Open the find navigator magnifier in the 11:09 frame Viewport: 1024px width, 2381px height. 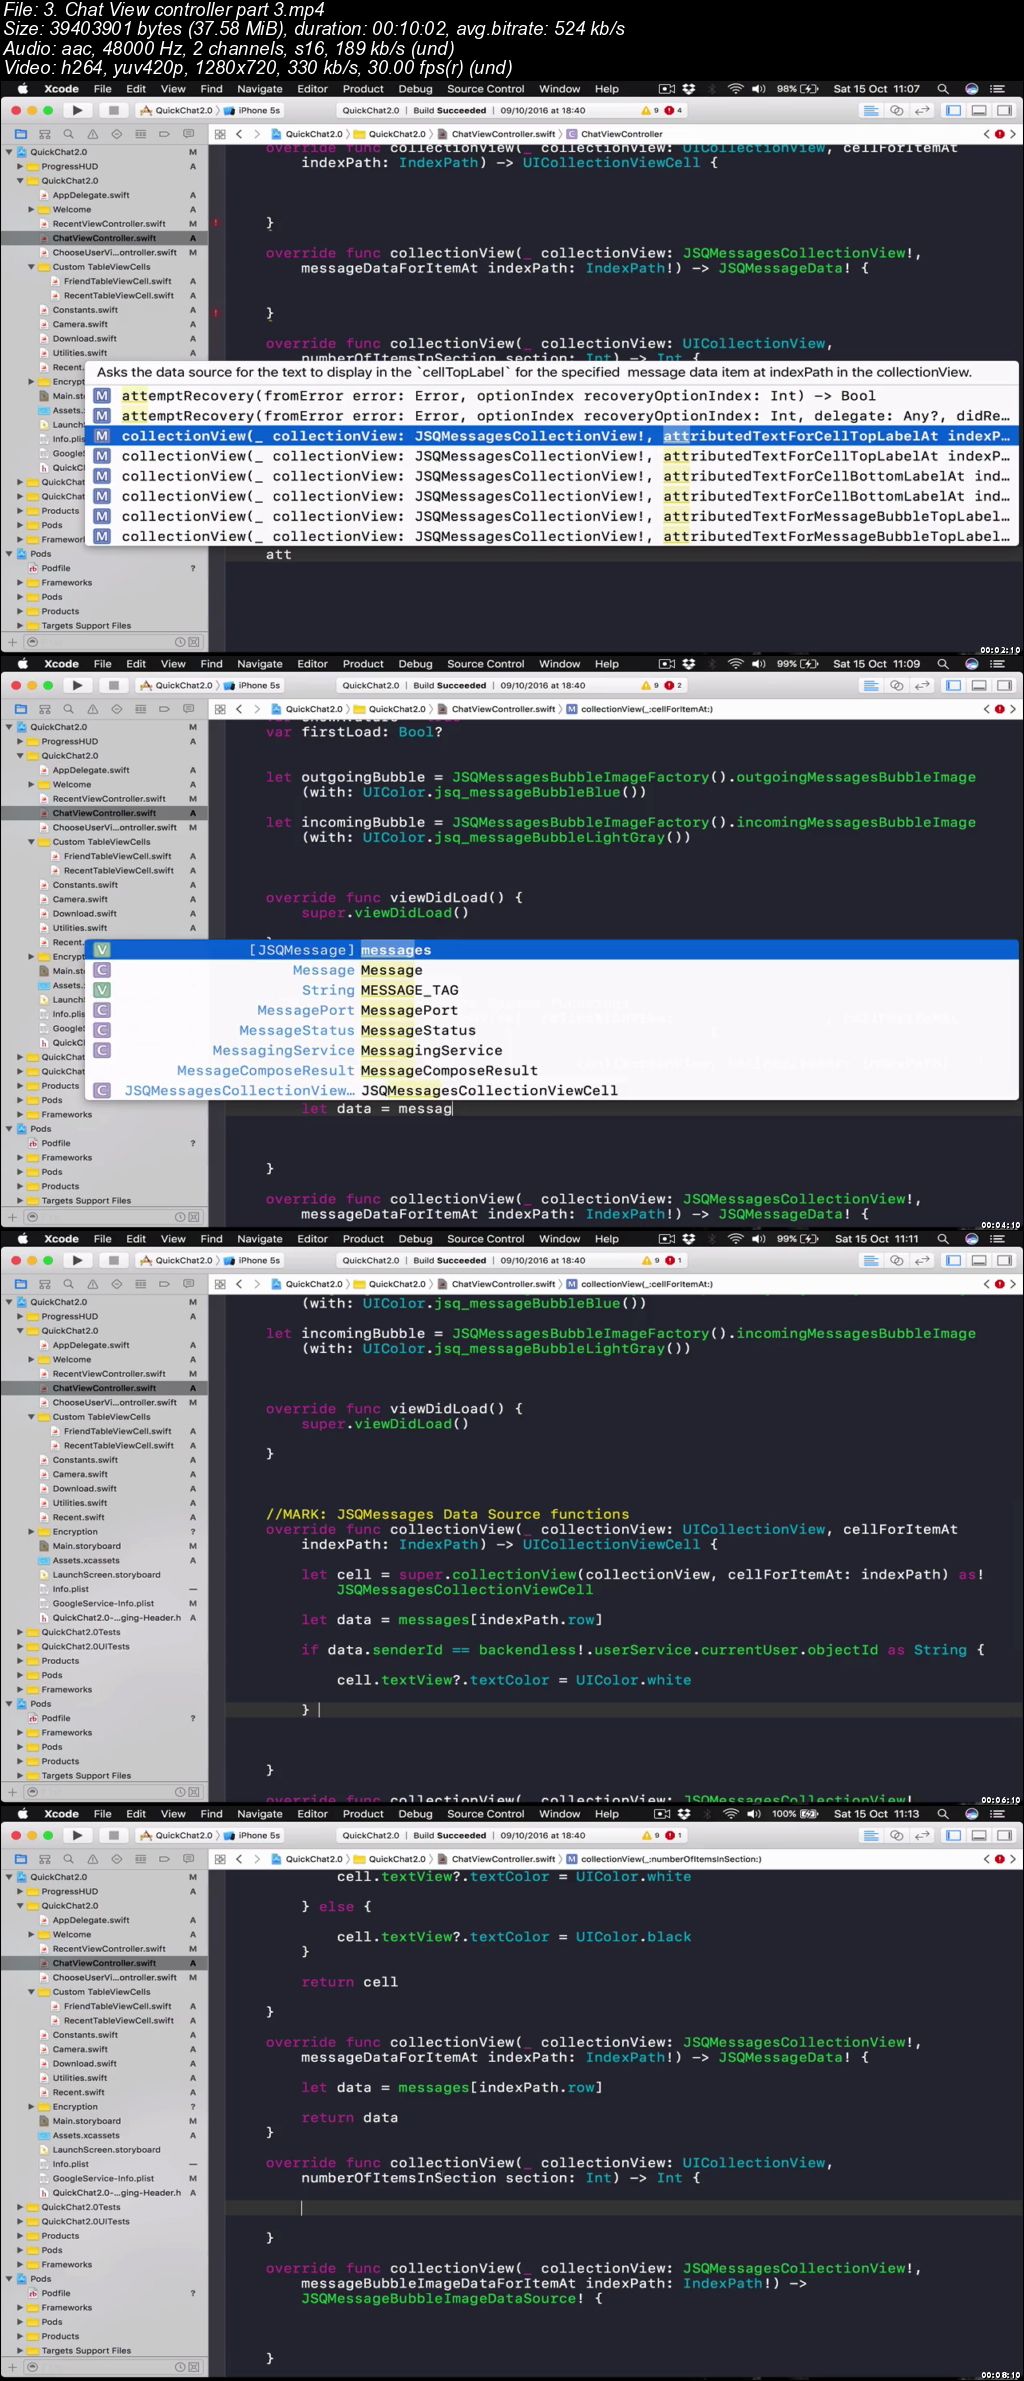69,708
